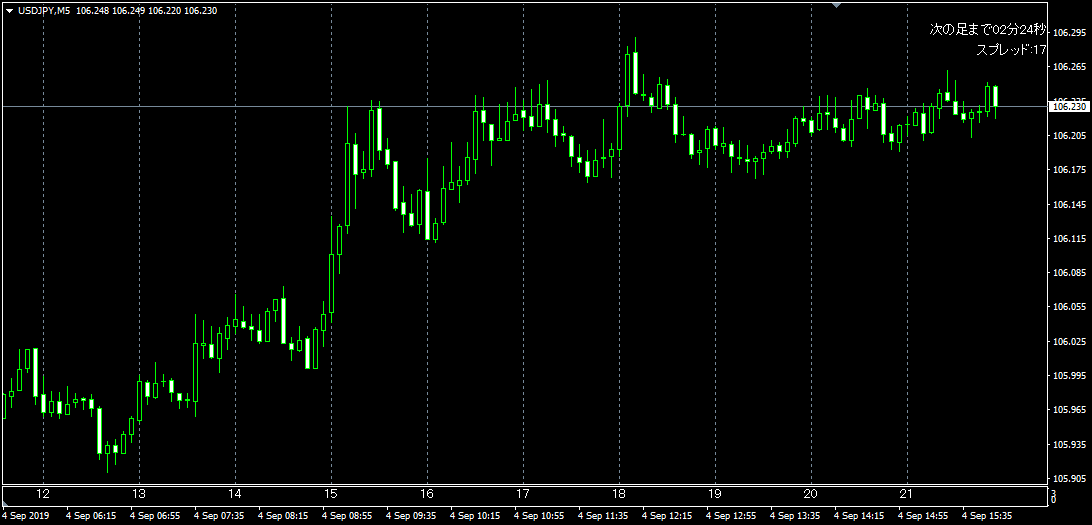Click price scale value 106.145

[1070, 205]
